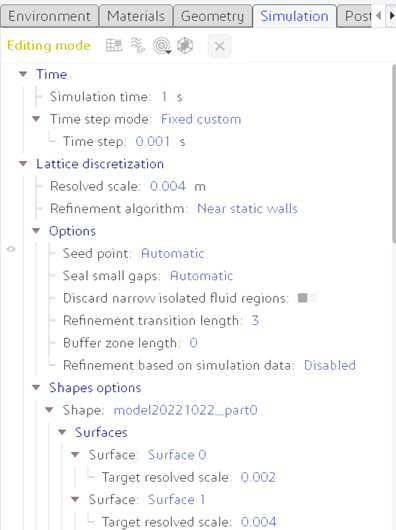The image size is (396, 530).
Task: Switch to the Geometry tab
Action: click(x=213, y=16)
